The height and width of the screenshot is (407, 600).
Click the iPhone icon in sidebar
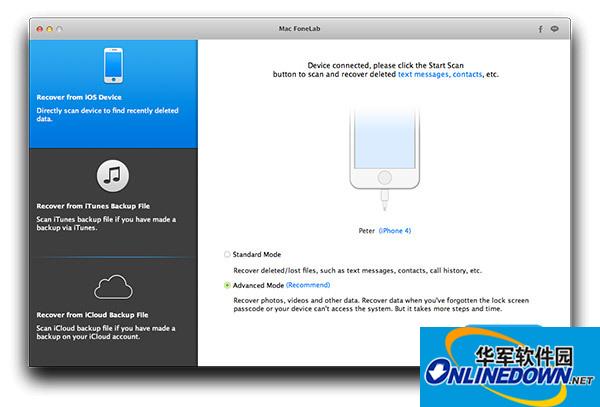coord(113,65)
